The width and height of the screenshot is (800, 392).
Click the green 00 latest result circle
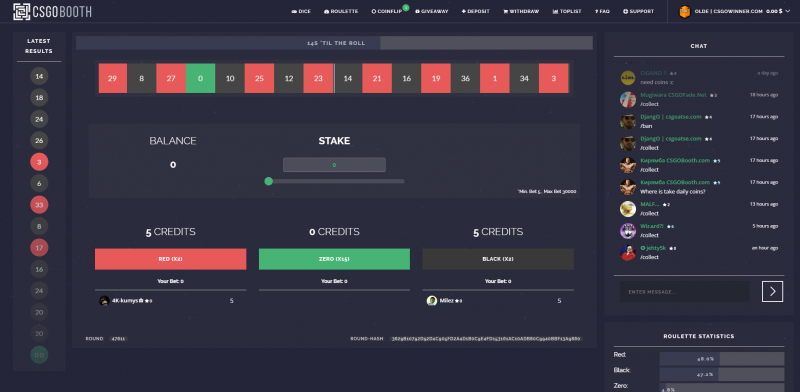point(39,355)
